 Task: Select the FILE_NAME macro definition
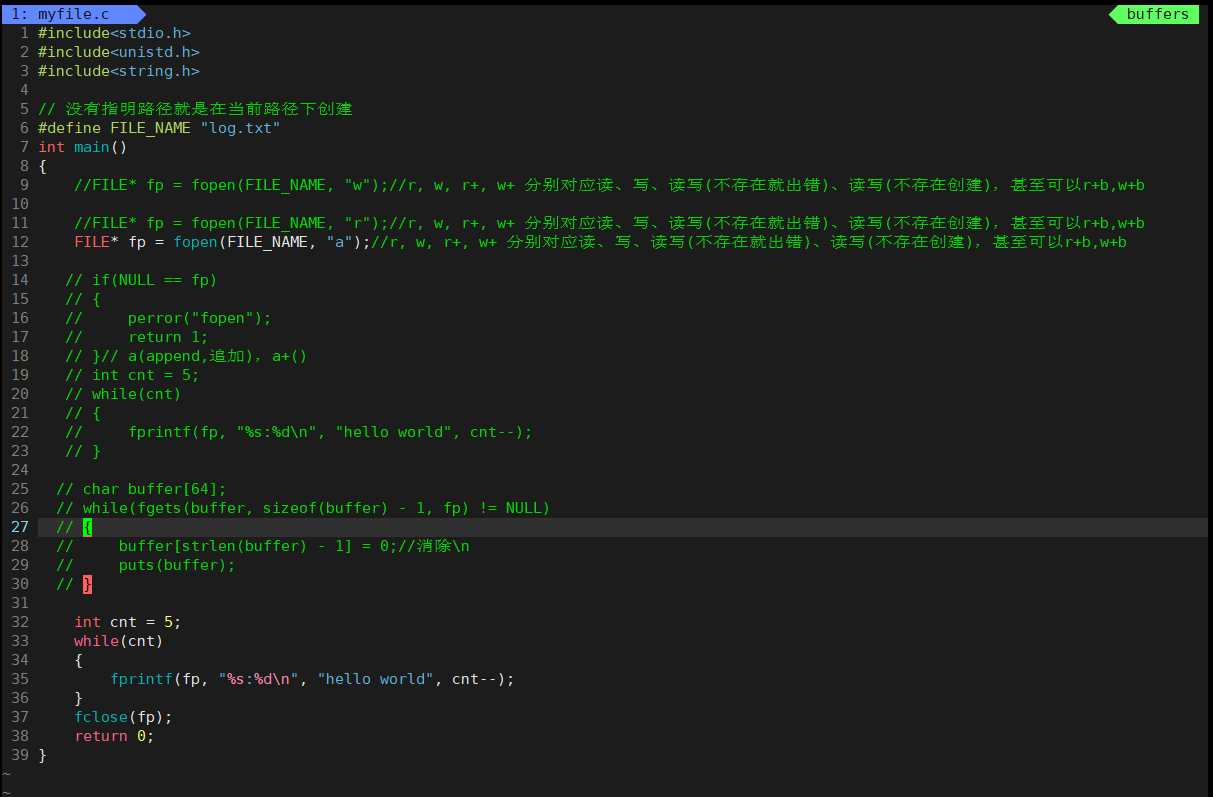149,127
